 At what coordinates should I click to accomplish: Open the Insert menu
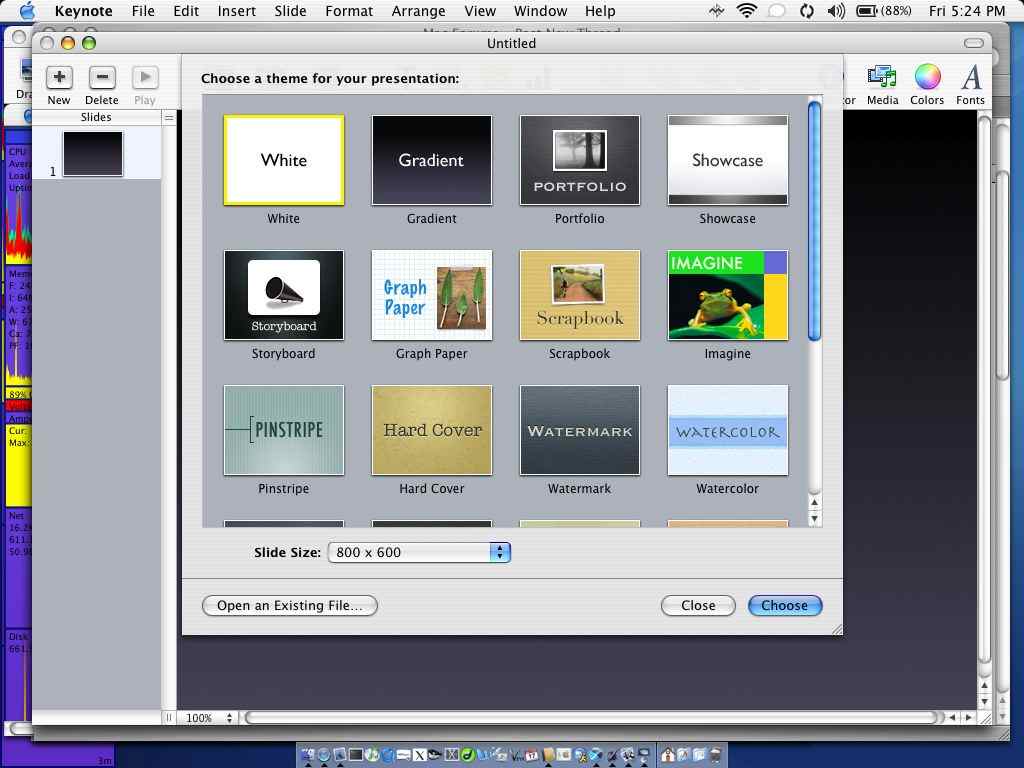[236, 11]
